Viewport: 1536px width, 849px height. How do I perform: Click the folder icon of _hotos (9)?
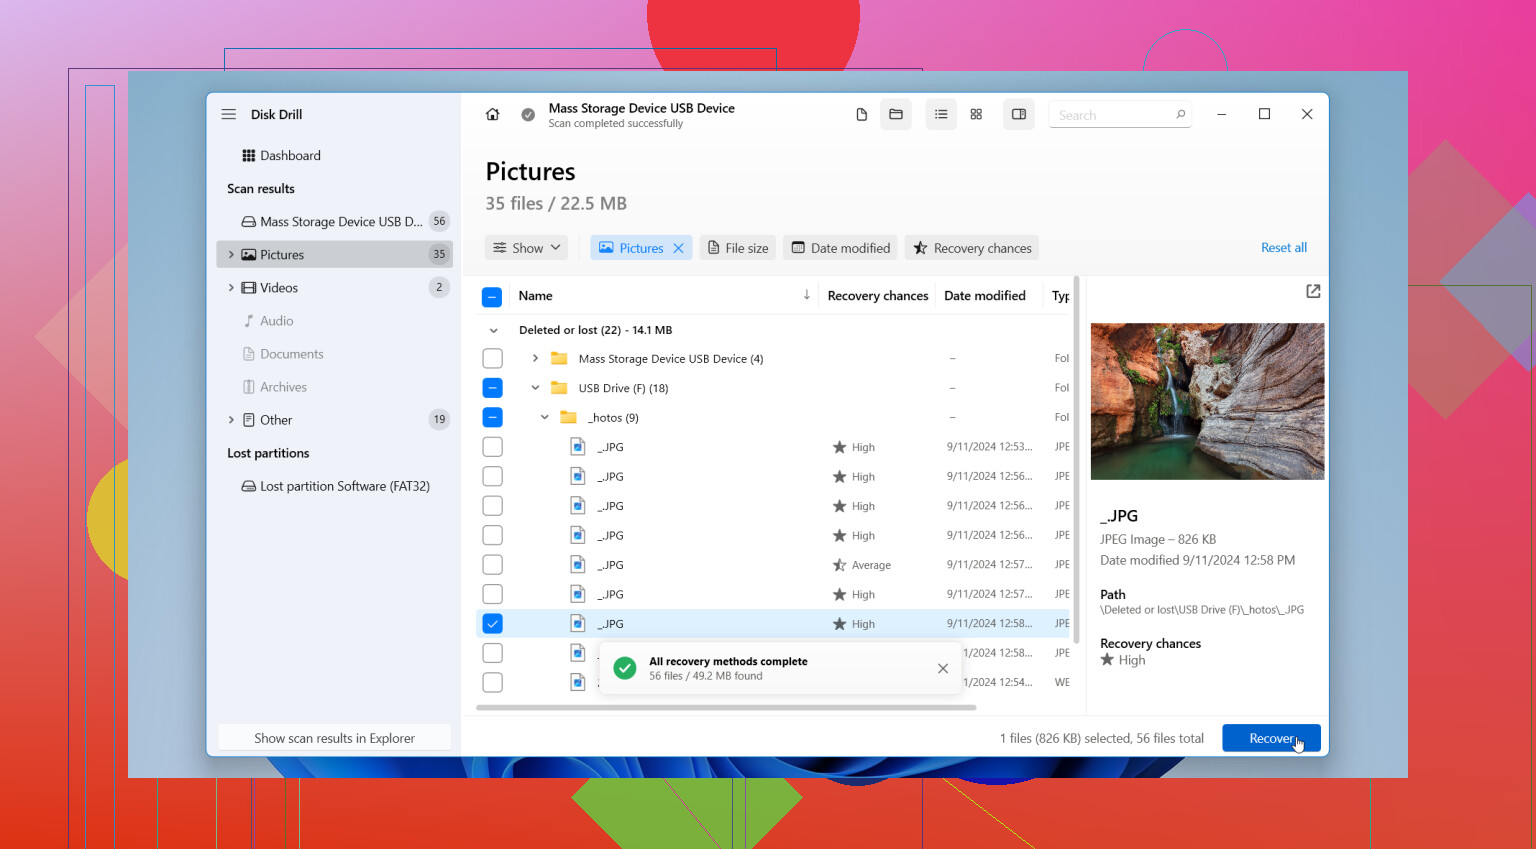pyautogui.click(x=568, y=417)
